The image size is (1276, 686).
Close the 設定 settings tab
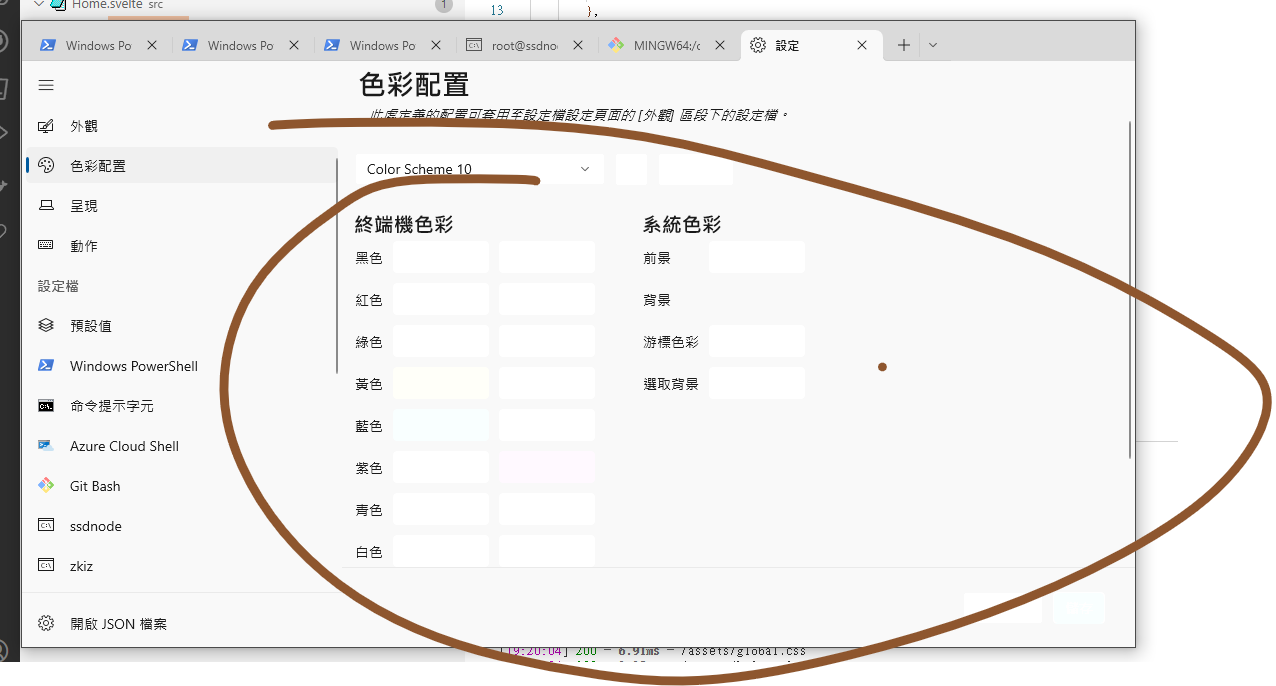862,45
